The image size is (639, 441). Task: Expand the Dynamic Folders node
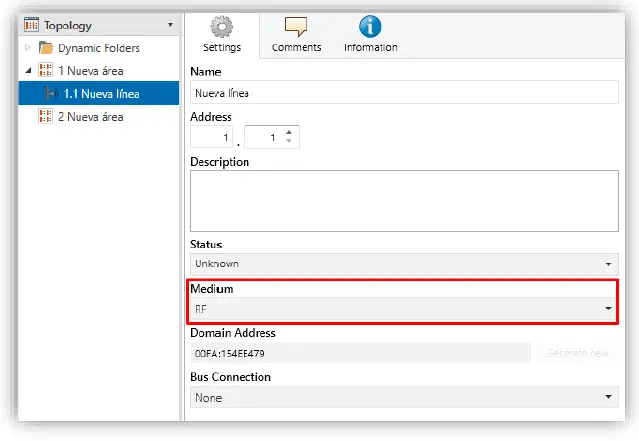pyautogui.click(x=28, y=48)
